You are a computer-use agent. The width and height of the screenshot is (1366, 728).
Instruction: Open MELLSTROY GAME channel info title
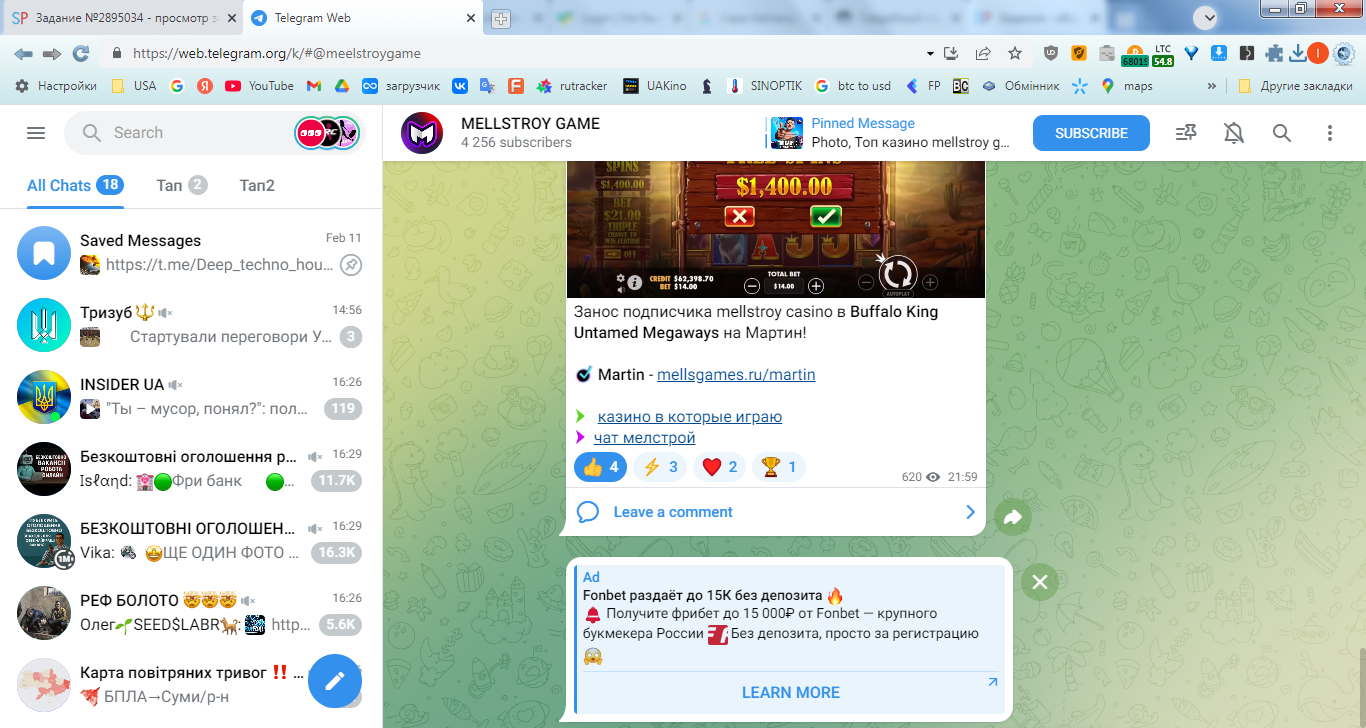(x=530, y=124)
